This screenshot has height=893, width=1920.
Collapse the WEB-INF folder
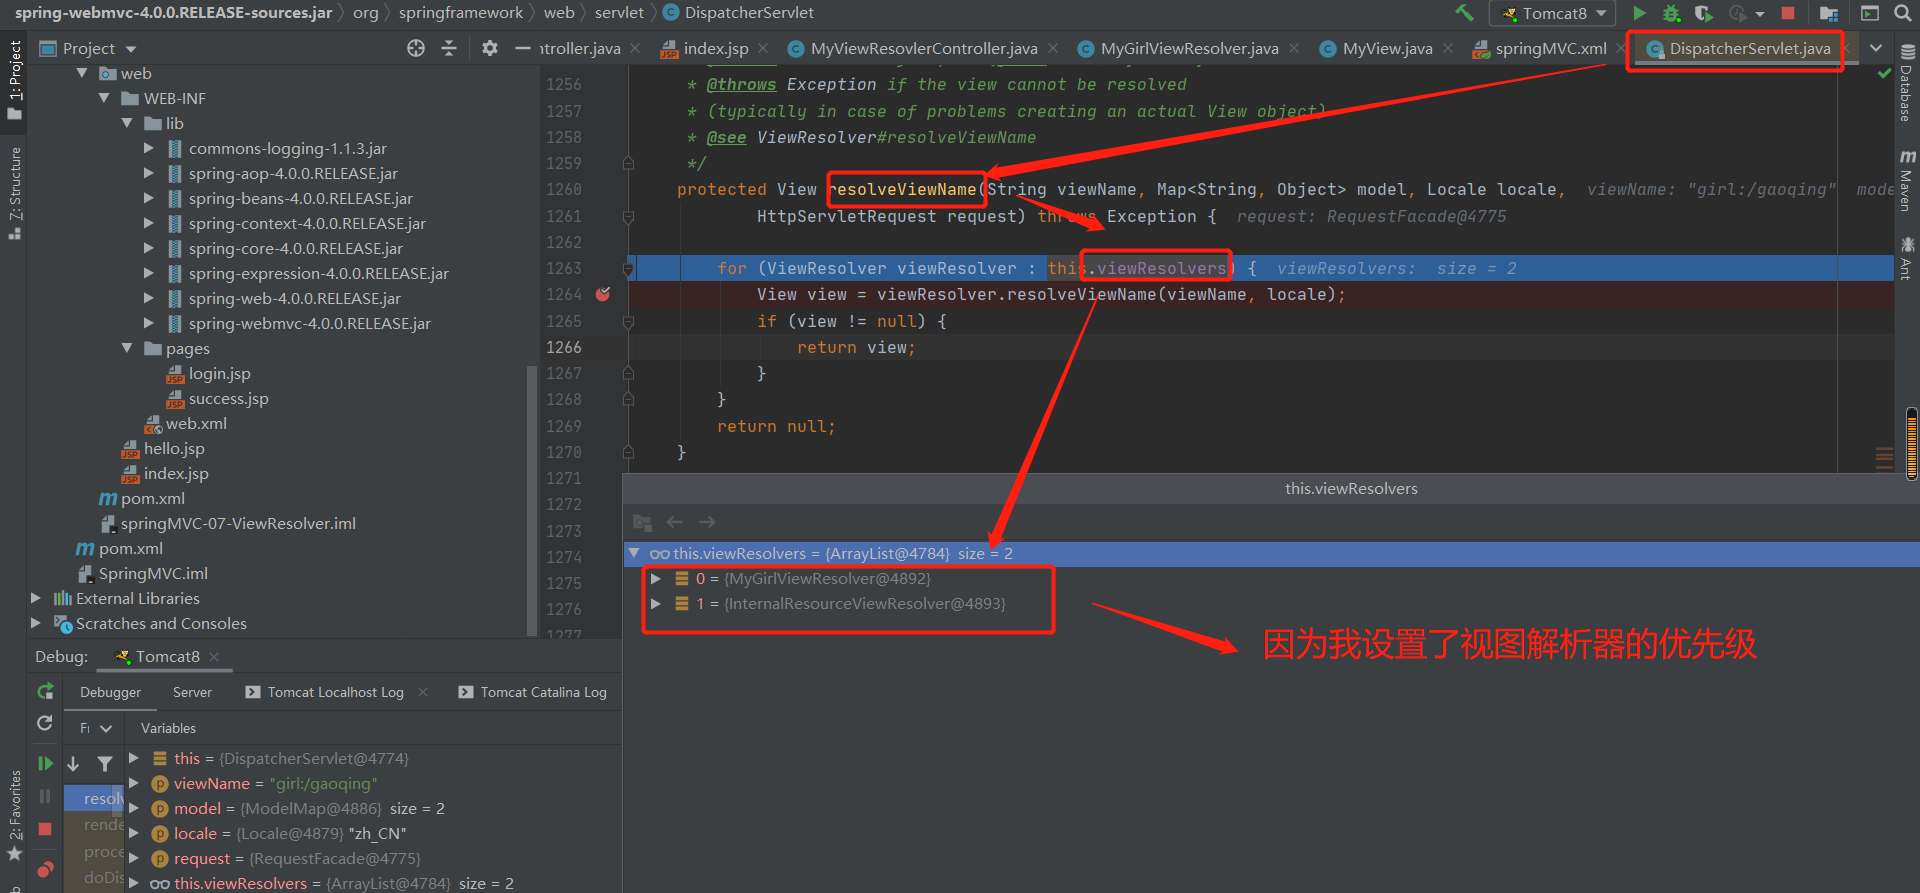[x=104, y=98]
